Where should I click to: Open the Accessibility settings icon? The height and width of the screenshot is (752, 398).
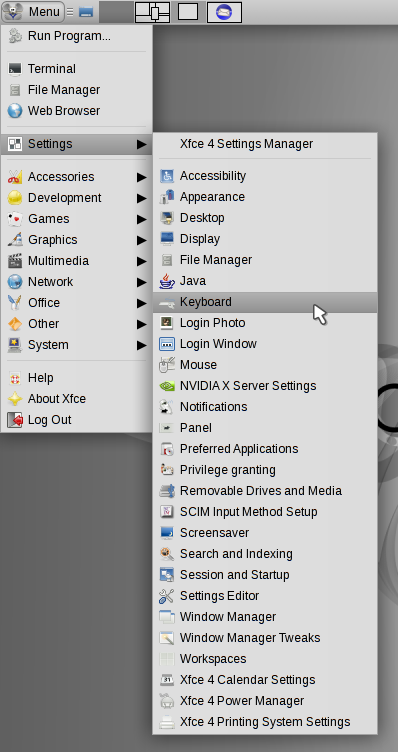click(167, 176)
